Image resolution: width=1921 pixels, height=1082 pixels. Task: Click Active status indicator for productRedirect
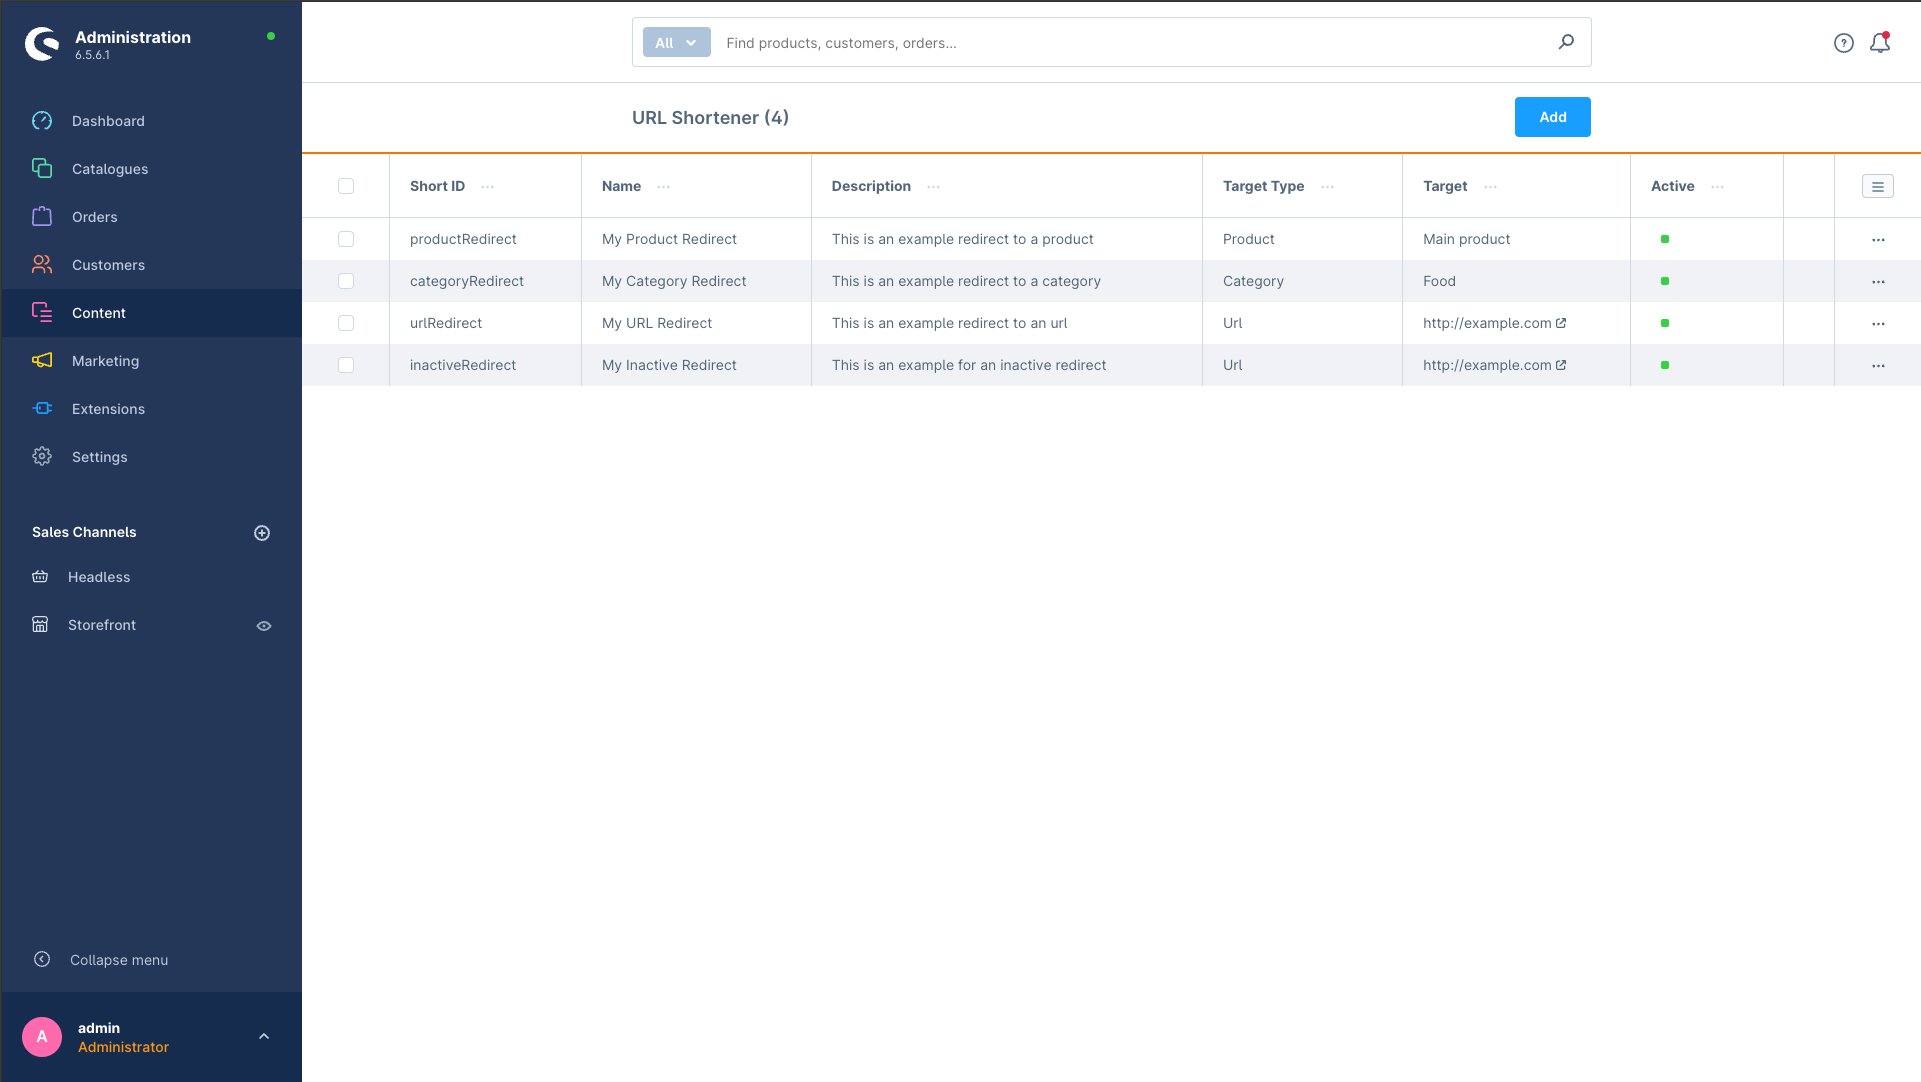[1665, 239]
